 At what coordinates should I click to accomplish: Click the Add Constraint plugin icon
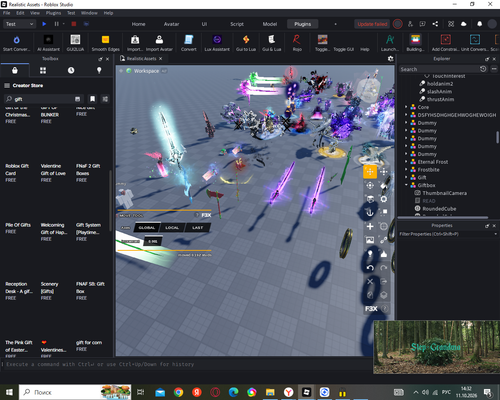(x=446, y=40)
